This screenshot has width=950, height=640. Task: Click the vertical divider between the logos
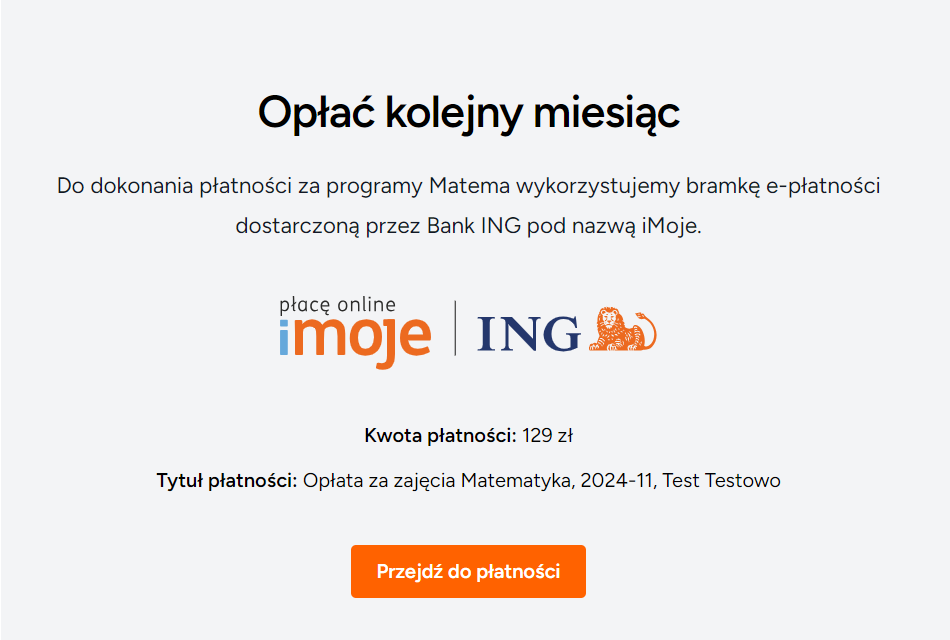click(456, 328)
